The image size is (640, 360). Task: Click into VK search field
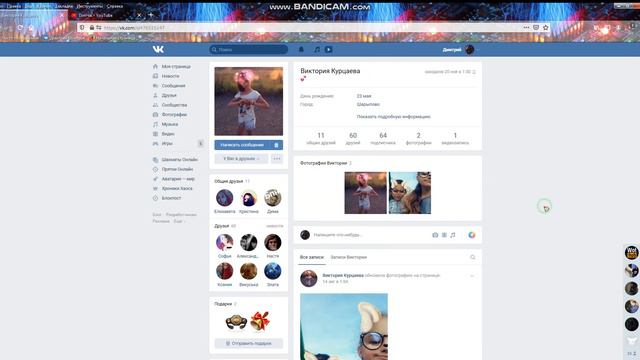pos(249,49)
